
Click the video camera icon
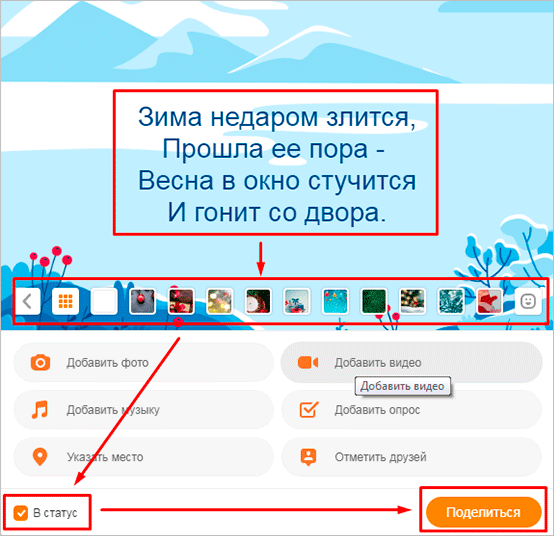click(308, 363)
